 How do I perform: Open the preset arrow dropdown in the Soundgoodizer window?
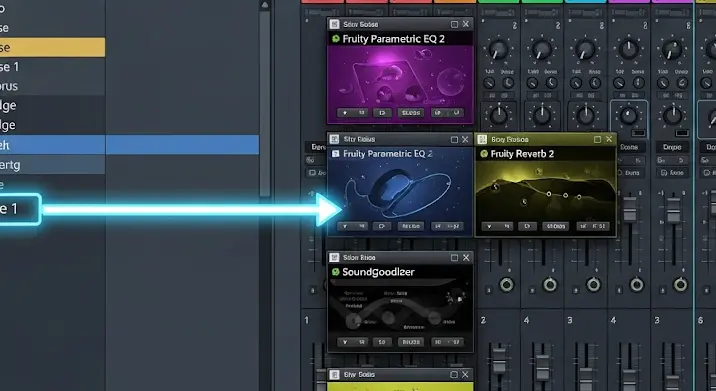[x=353, y=342]
